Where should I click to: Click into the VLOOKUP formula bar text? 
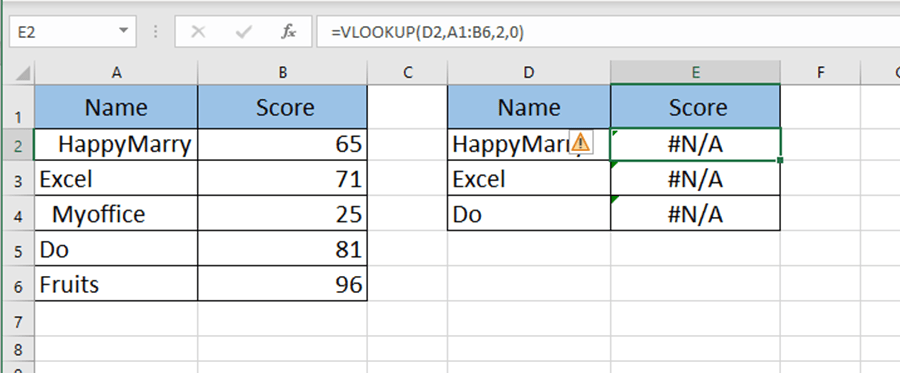click(427, 33)
